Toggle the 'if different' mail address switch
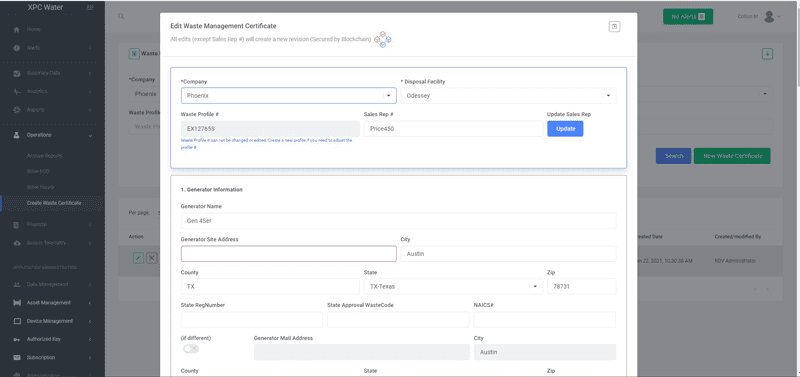Viewport: 800px width, 377px height. click(x=191, y=349)
